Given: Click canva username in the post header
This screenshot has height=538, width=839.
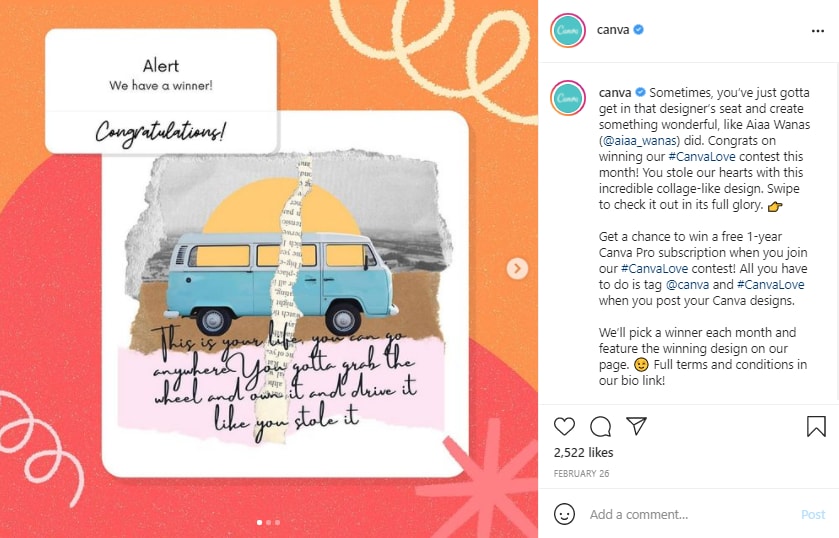Looking at the screenshot, I should (x=613, y=30).
